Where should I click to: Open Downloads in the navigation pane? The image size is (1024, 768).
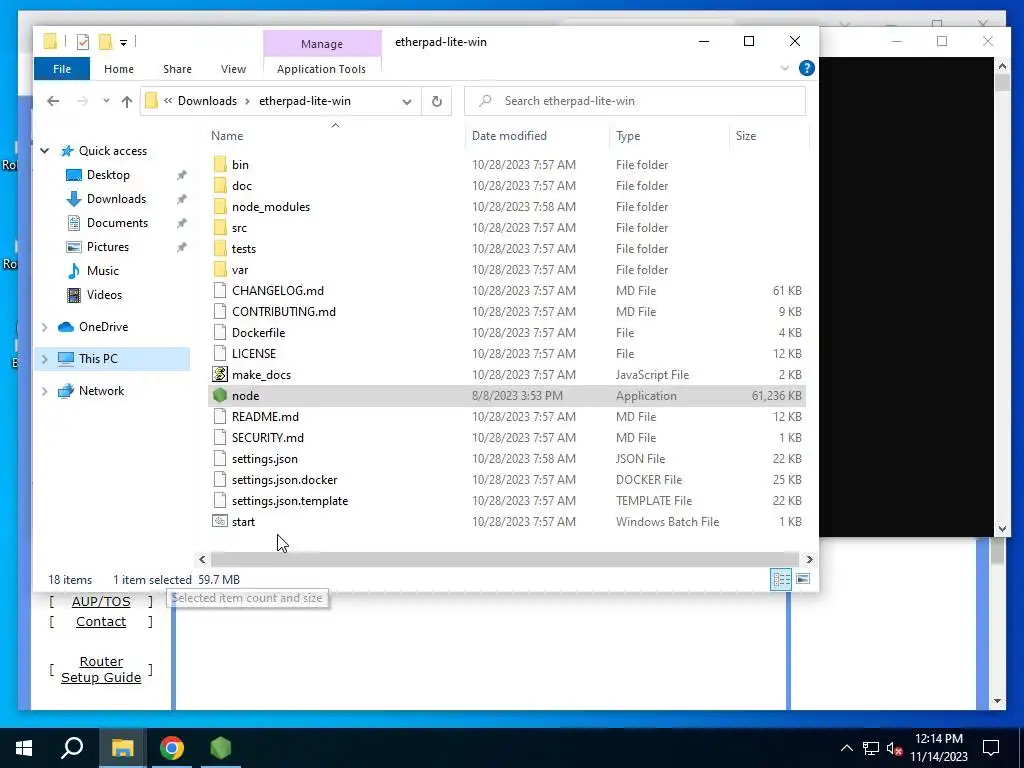pyautogui.click(x=116, y=199)
